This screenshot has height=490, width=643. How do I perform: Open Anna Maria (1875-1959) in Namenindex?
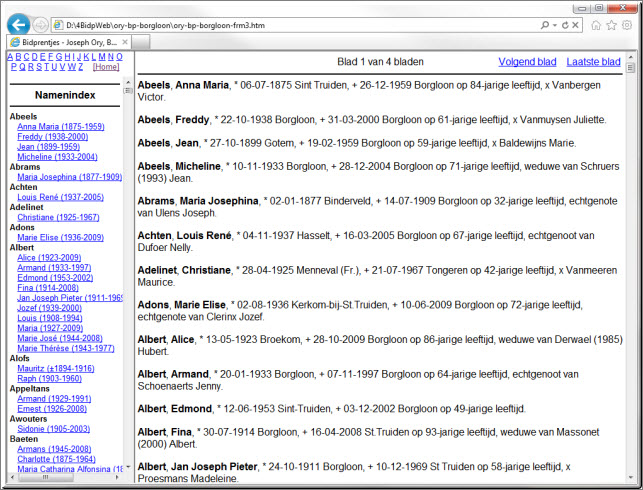coord(60,127)
